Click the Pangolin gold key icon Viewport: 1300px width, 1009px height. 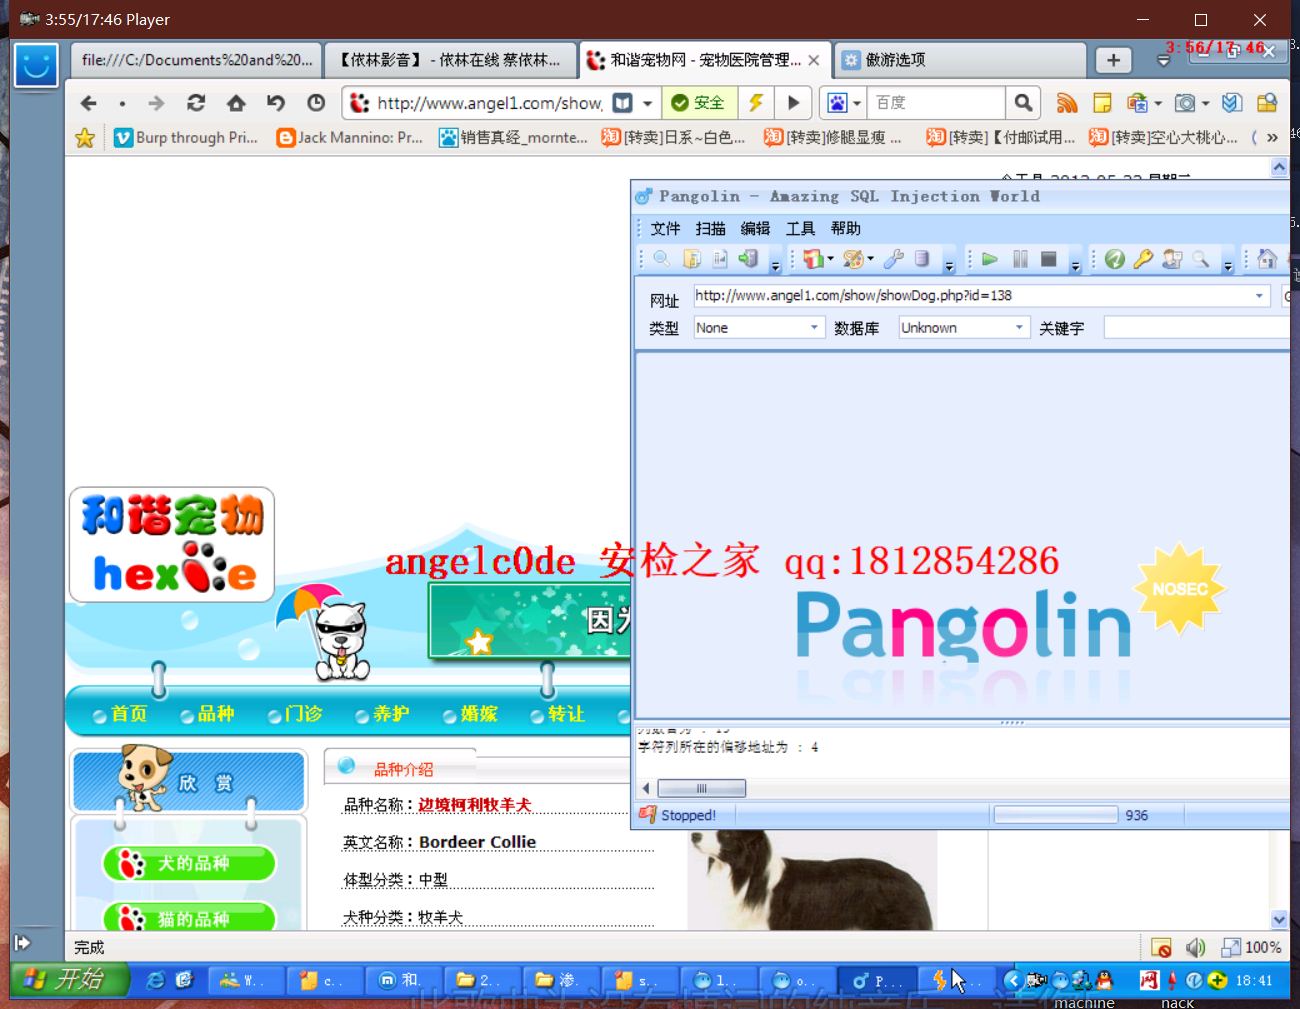(x=1143, y=259)
